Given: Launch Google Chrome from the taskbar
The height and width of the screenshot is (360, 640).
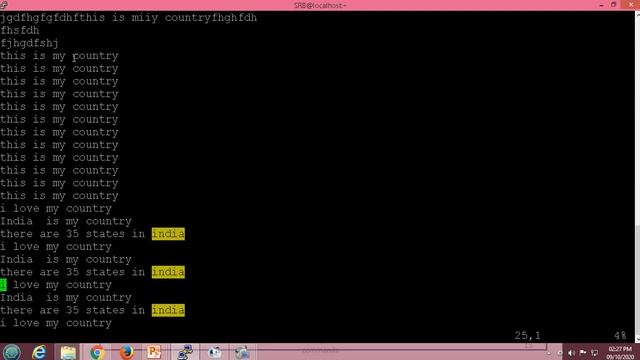Looking at the screenshot, I should pos(97,352).
